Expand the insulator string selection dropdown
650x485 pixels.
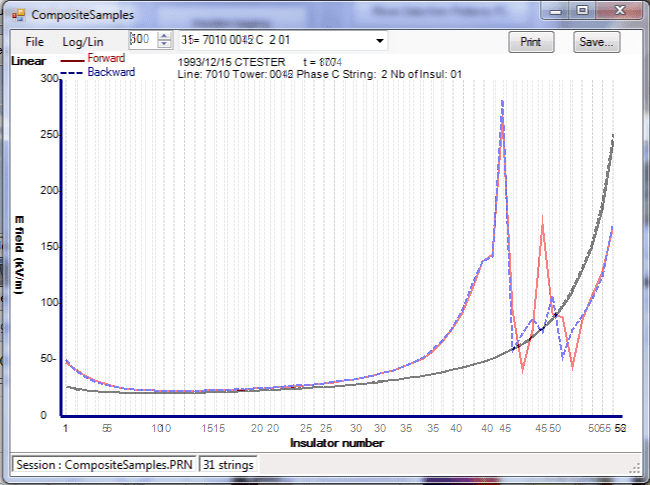click(x=379, y=41)
